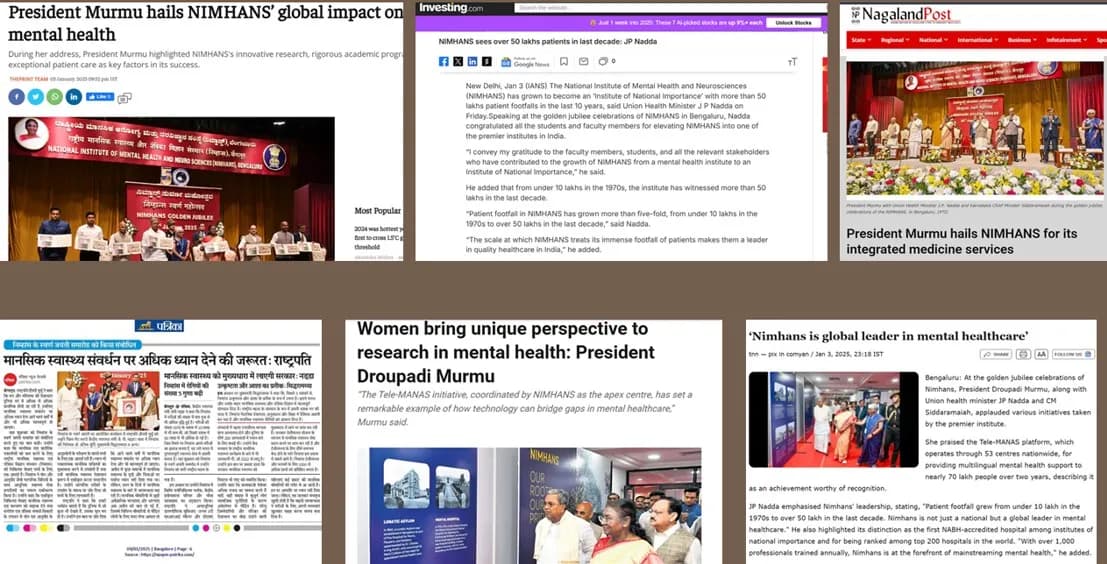Screen dimensions: 1107x564
Task: Open the Business menu on Nagaland Post
Action: [1021, 41]
